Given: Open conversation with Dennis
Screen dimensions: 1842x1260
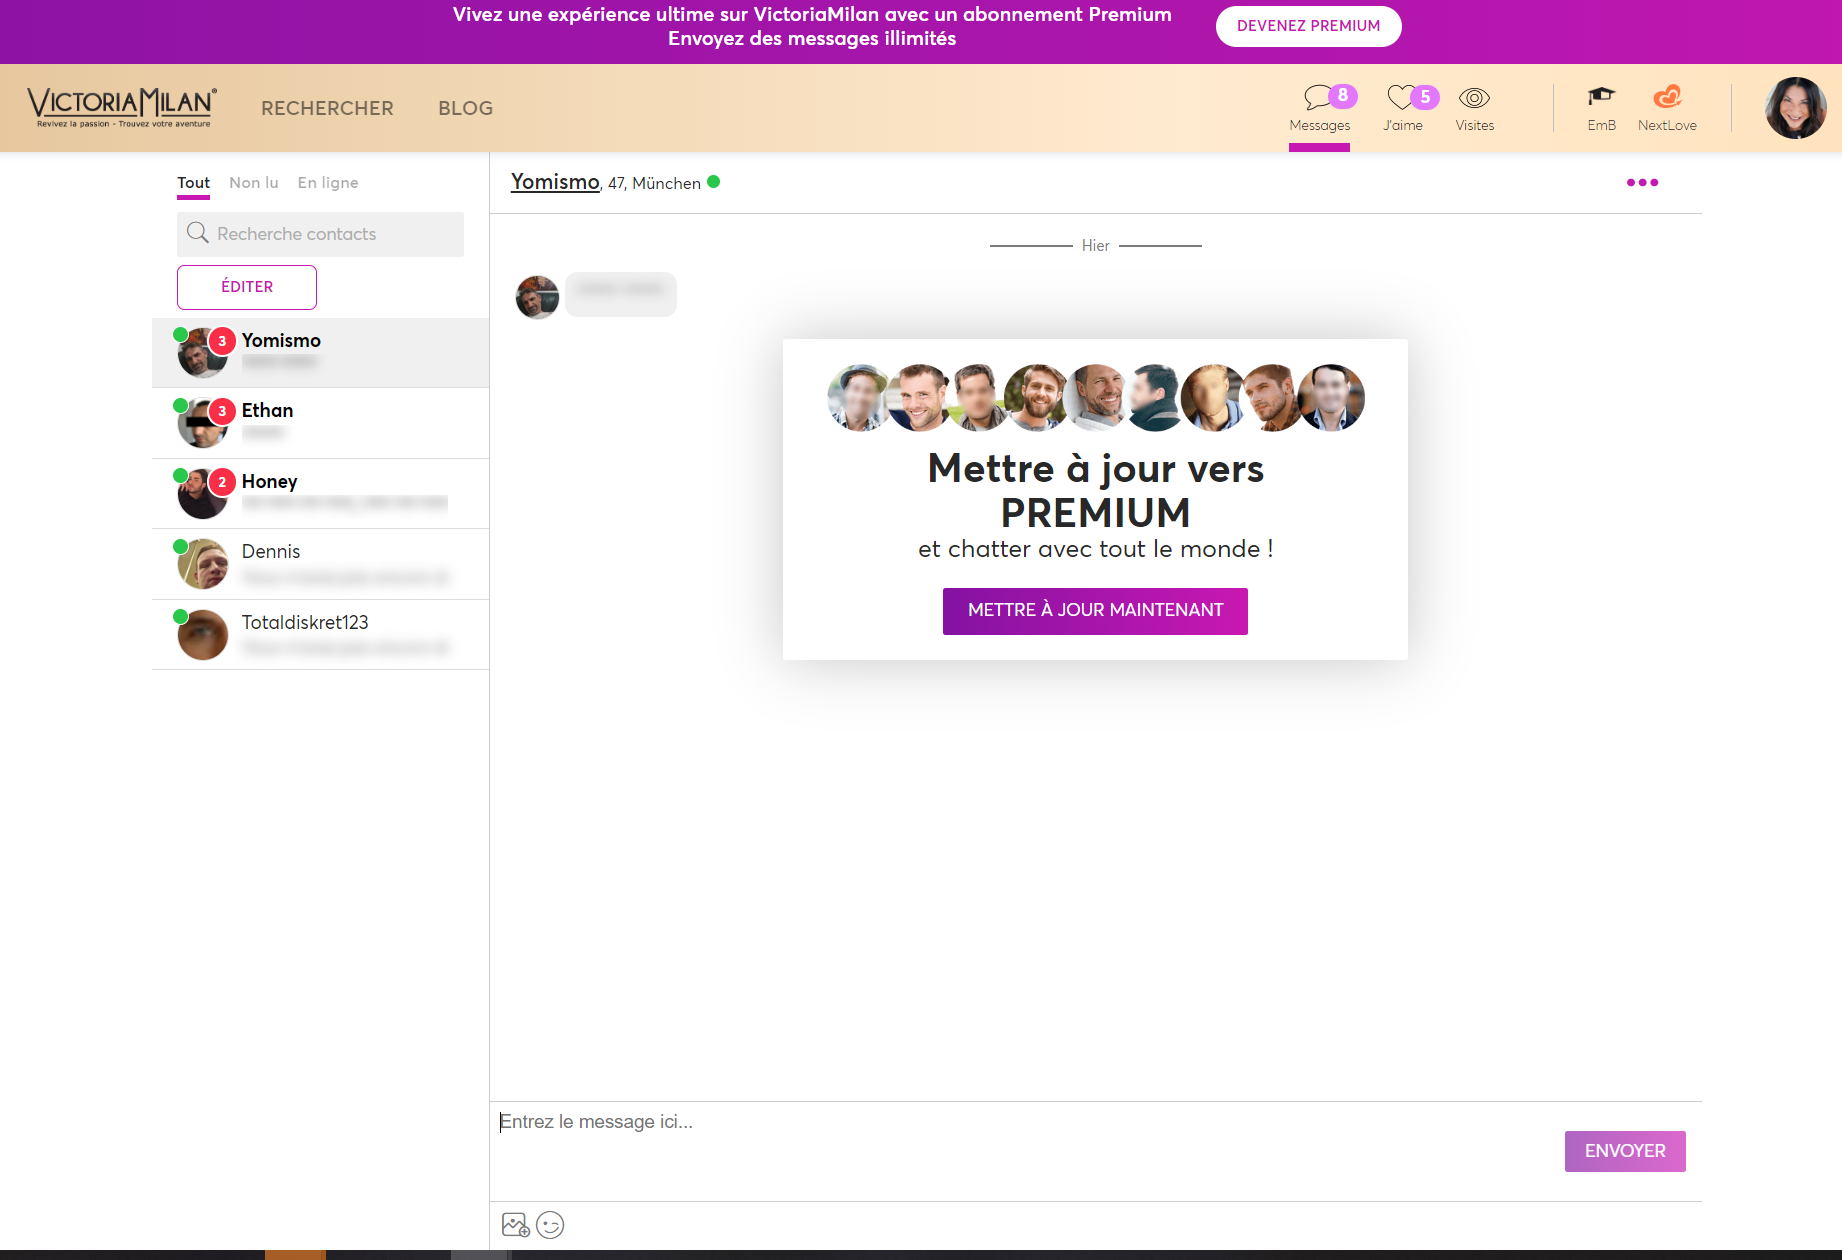Looking at the screenshot, I should 320,564.
